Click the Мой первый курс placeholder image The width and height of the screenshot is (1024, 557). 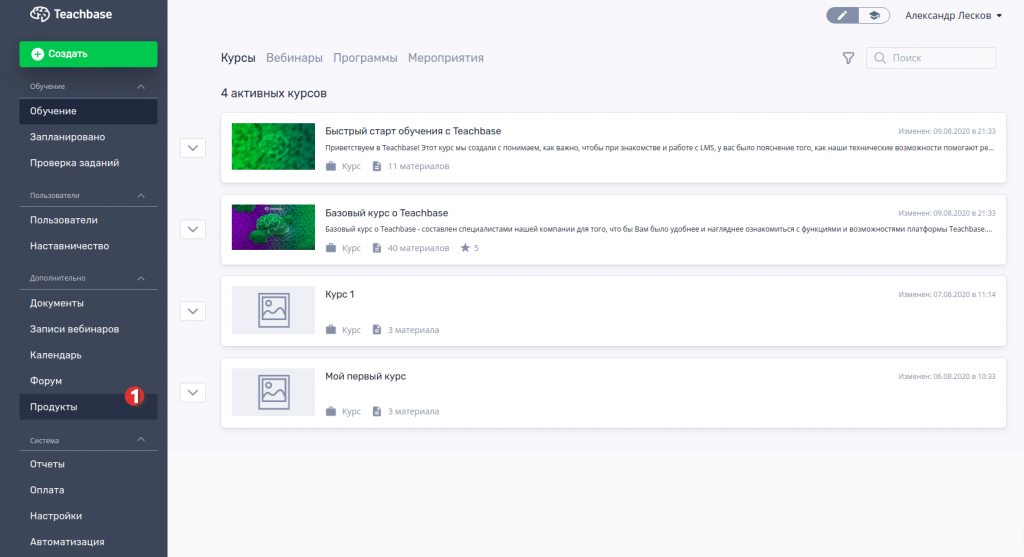273,392
